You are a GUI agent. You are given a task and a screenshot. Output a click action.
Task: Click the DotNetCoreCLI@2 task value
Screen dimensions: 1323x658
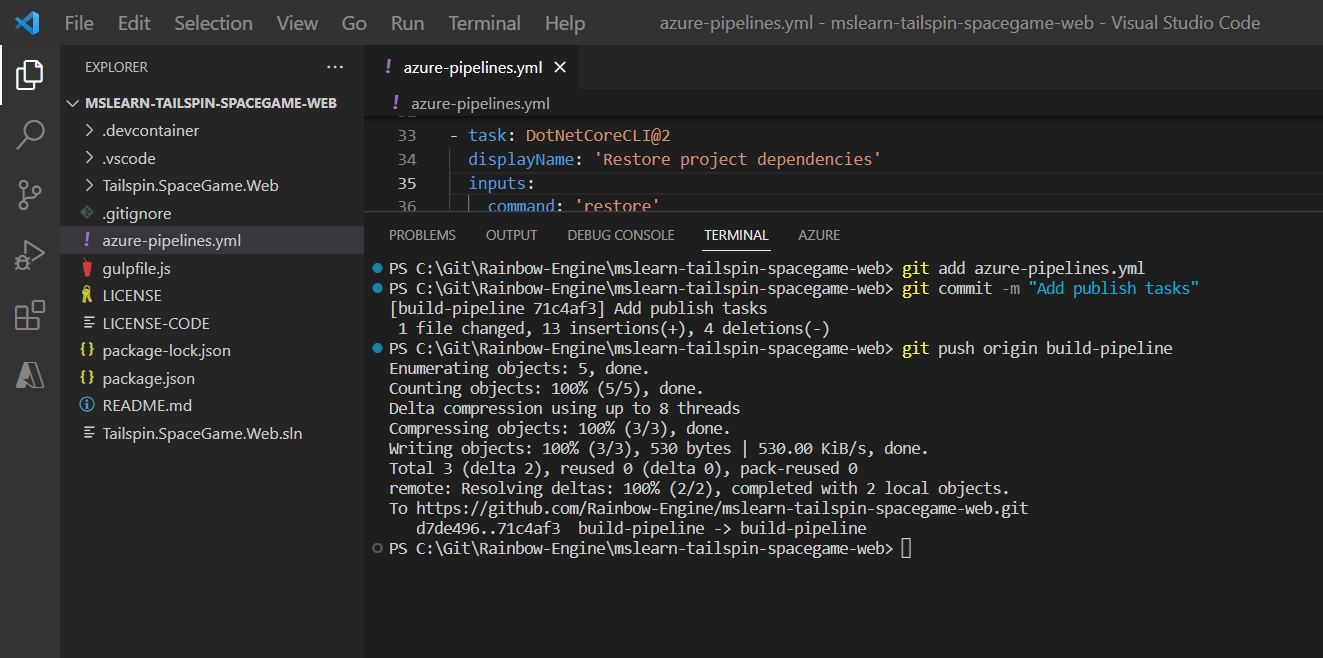pos(597,135)
